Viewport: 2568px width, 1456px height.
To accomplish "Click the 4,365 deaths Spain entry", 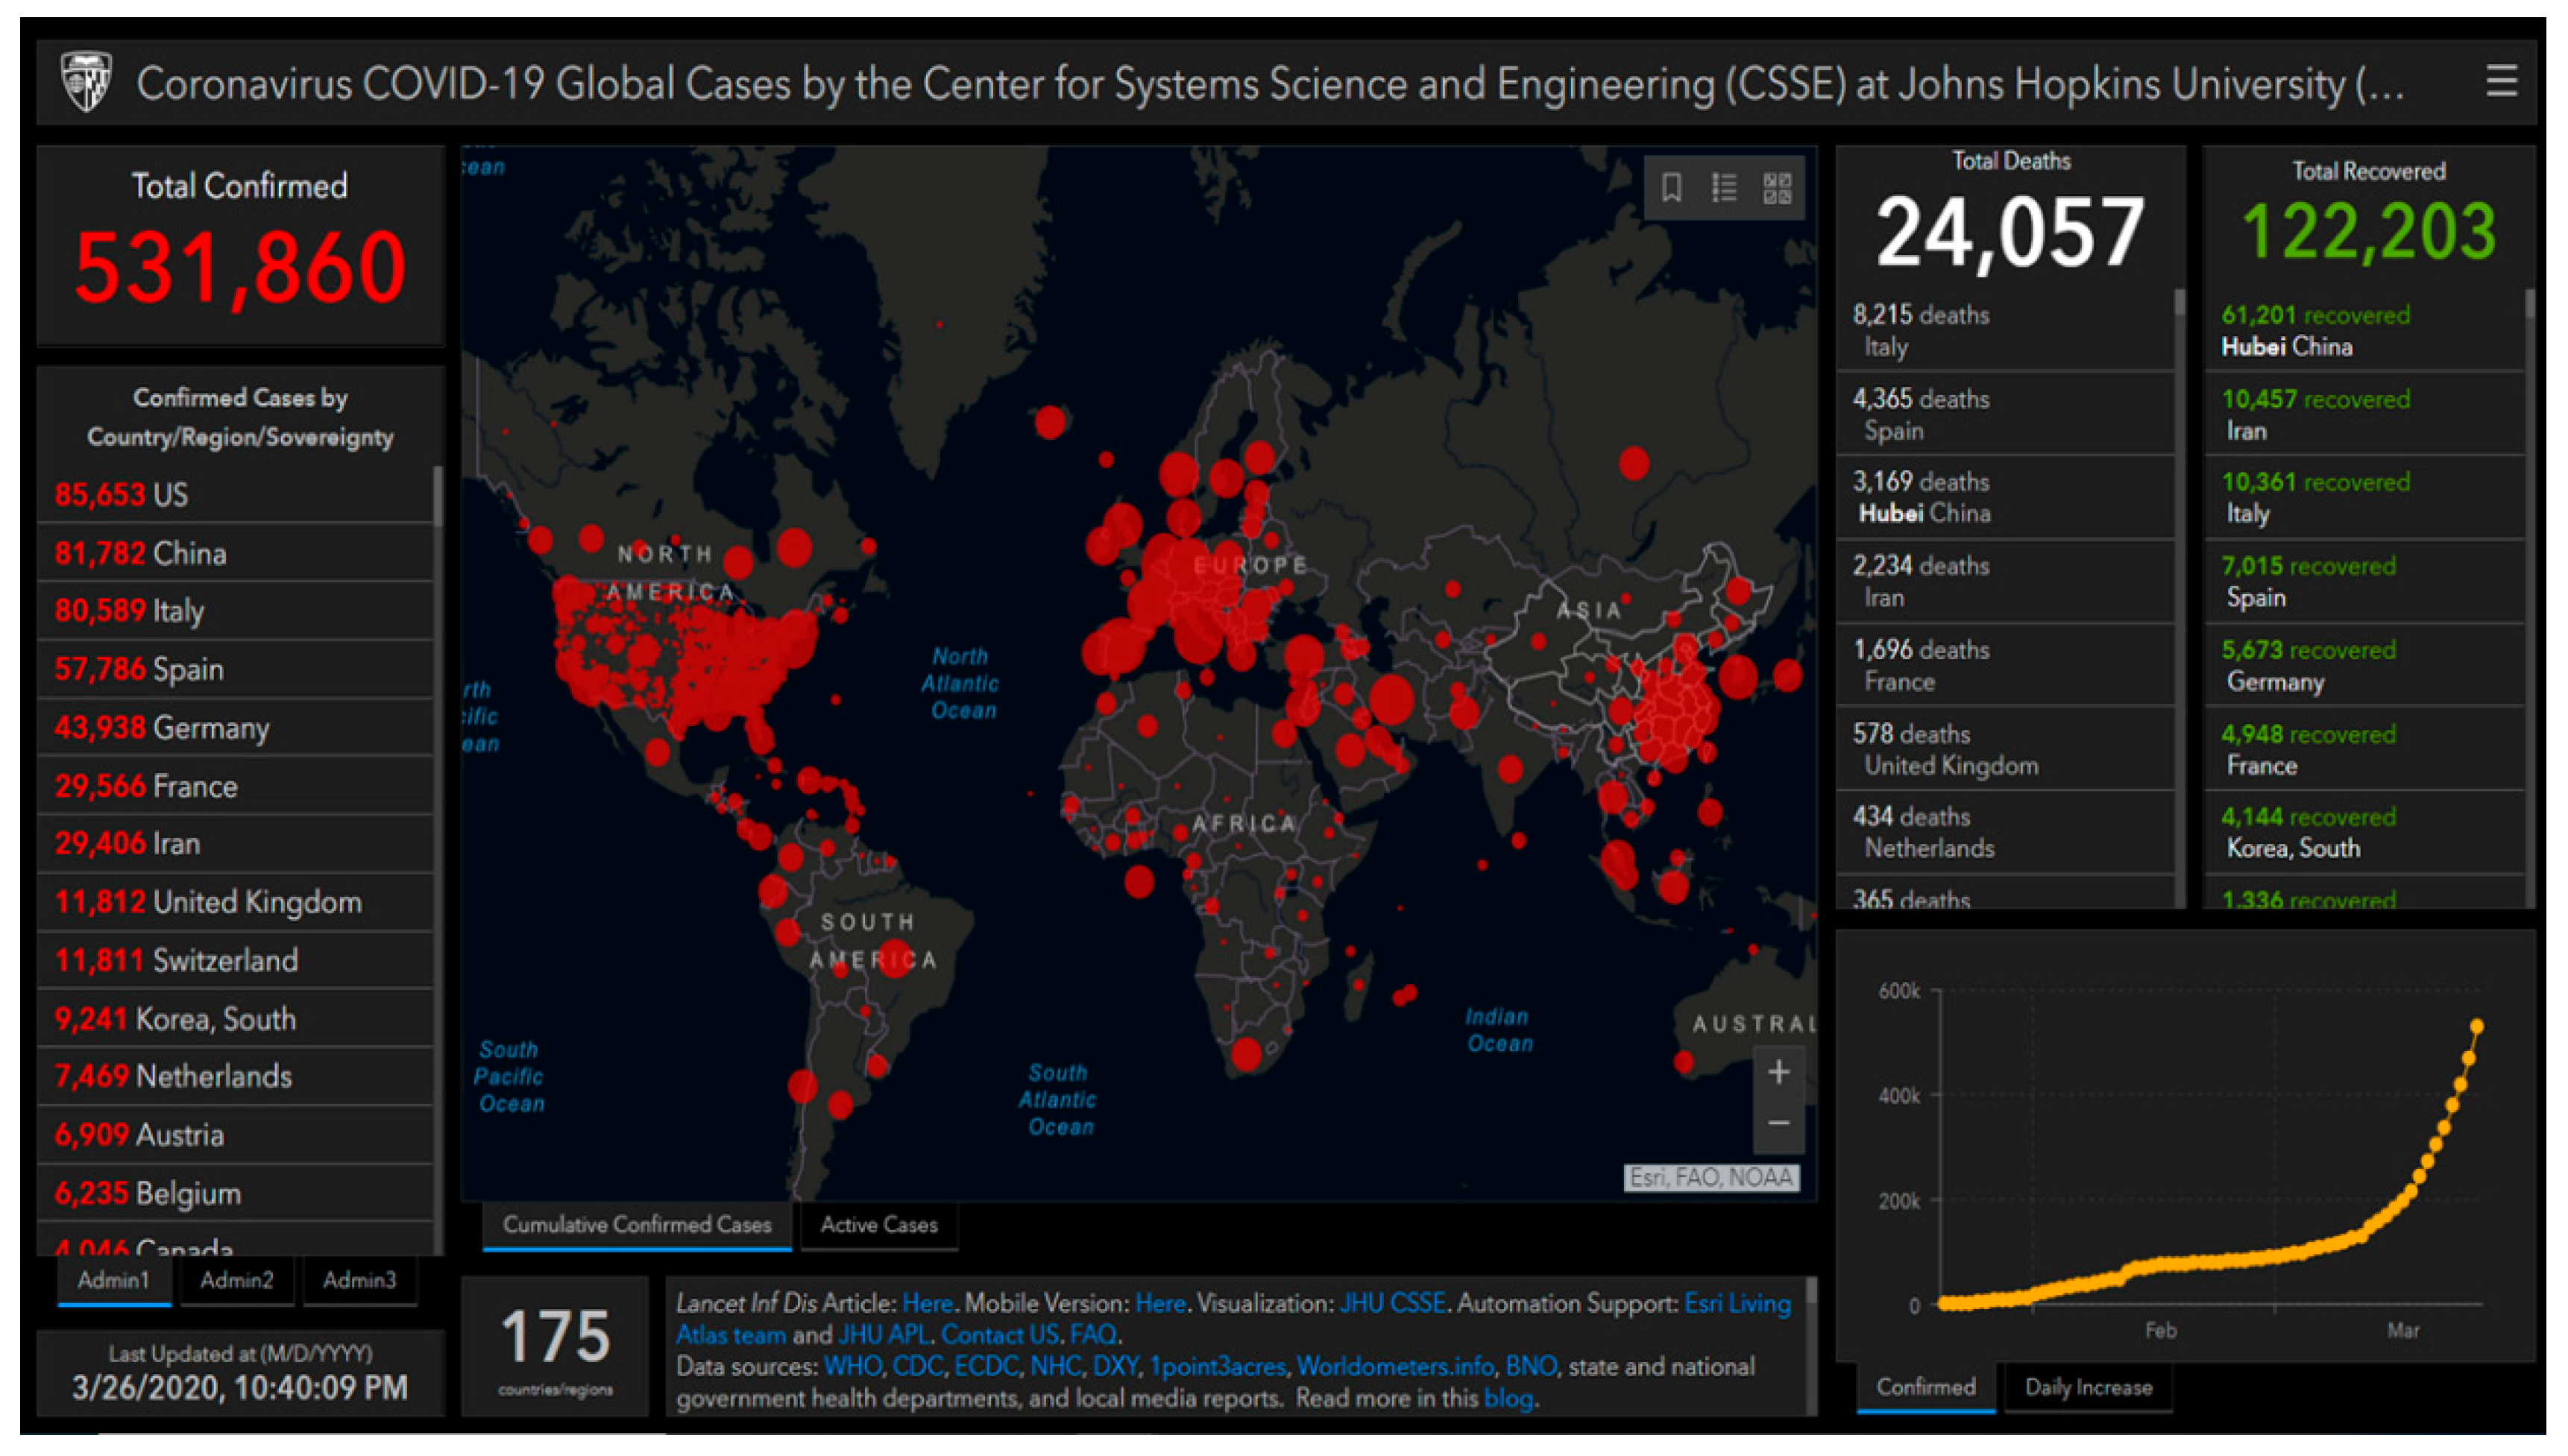I will 2005,414.
